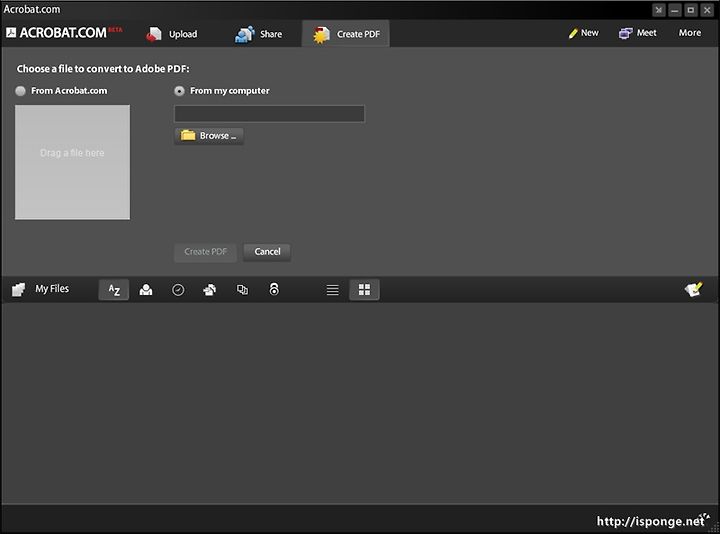Maximize the Acrobat.com window
Image resolution: width=720 pixels, height=534 pixels.
(691, 10)
